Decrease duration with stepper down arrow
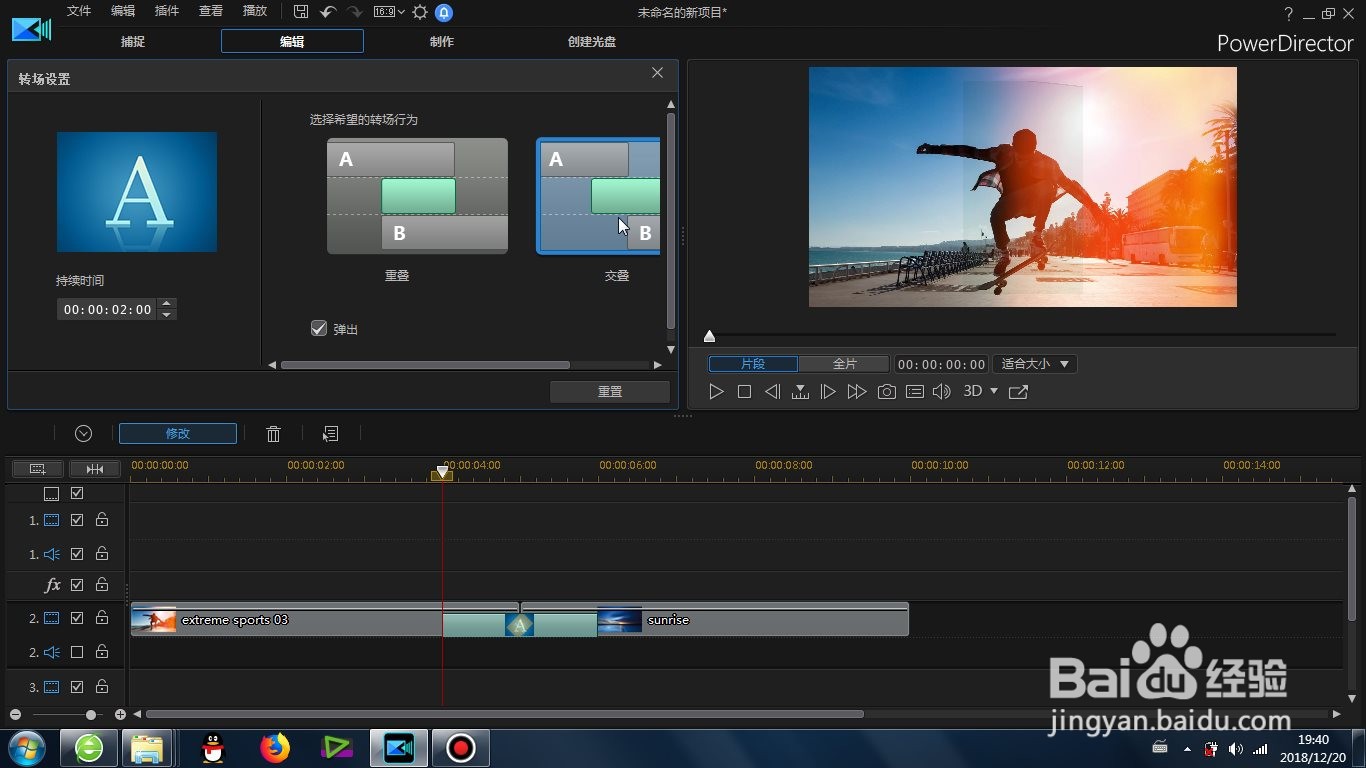 pos(167,315)
